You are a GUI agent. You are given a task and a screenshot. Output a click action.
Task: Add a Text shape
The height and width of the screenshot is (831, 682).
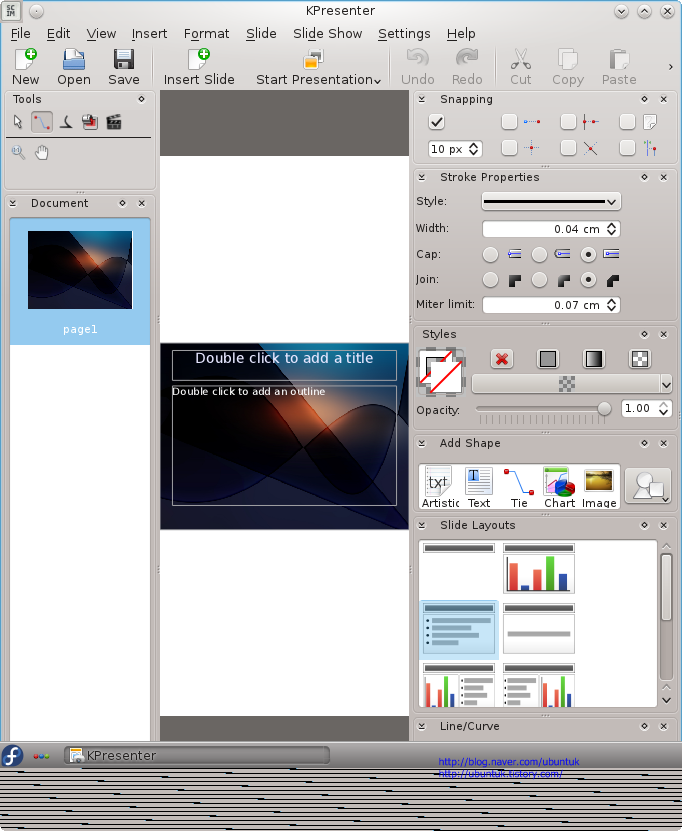tap(479, 487)
